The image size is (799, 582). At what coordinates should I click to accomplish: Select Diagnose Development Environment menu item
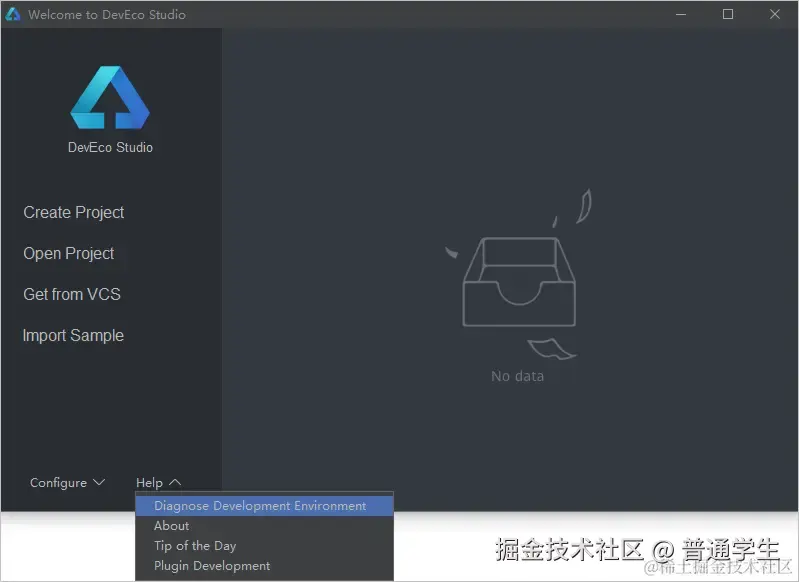point(264,506)
